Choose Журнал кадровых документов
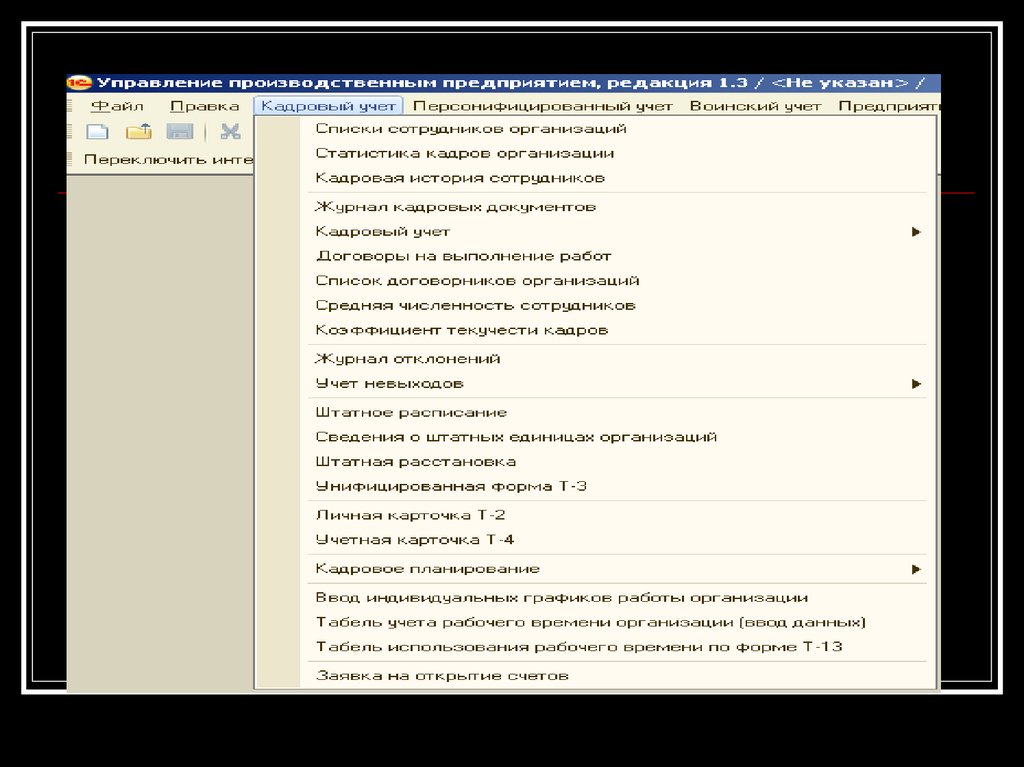This screenshot has width=1024, height=767. point(456,207)
